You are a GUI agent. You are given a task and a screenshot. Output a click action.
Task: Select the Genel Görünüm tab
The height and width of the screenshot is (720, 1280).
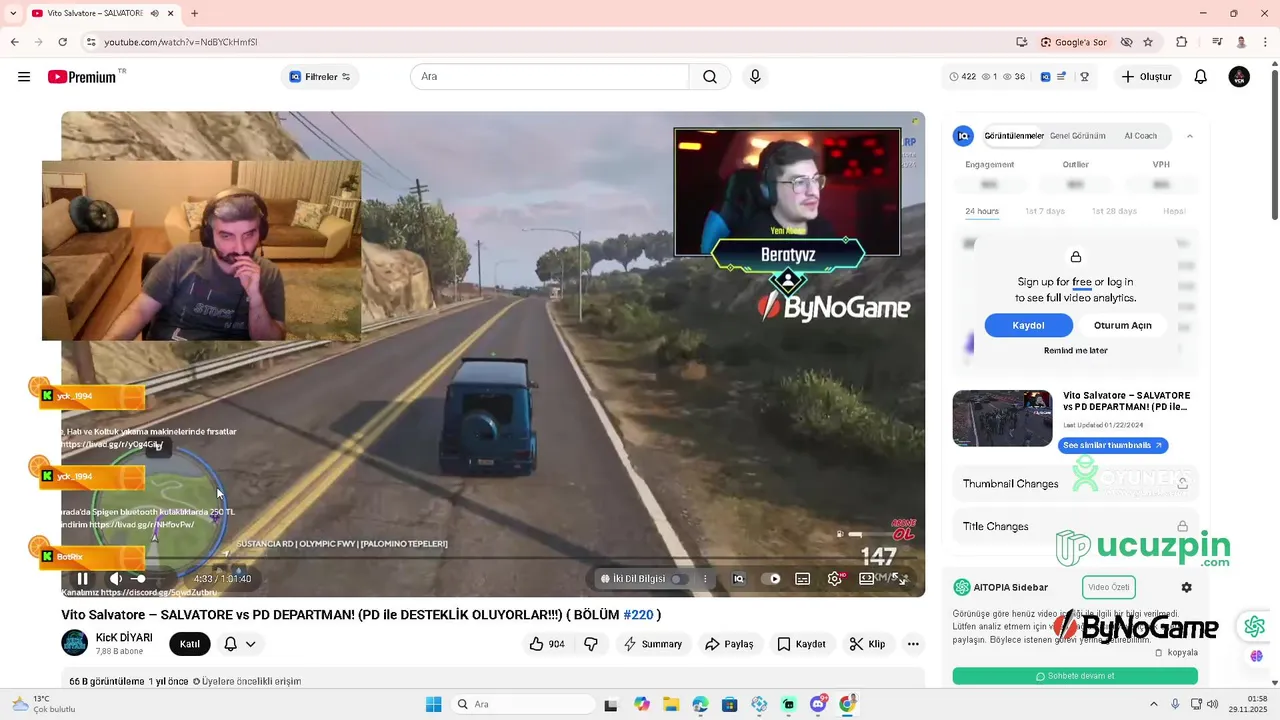(1078, 136)
